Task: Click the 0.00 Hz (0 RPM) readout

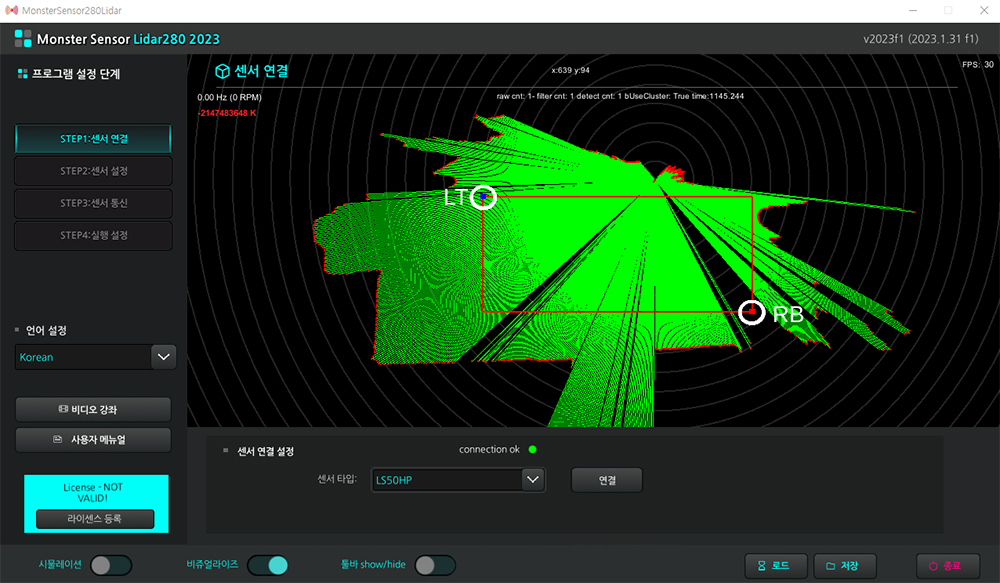Action: (x=230, y=97)
